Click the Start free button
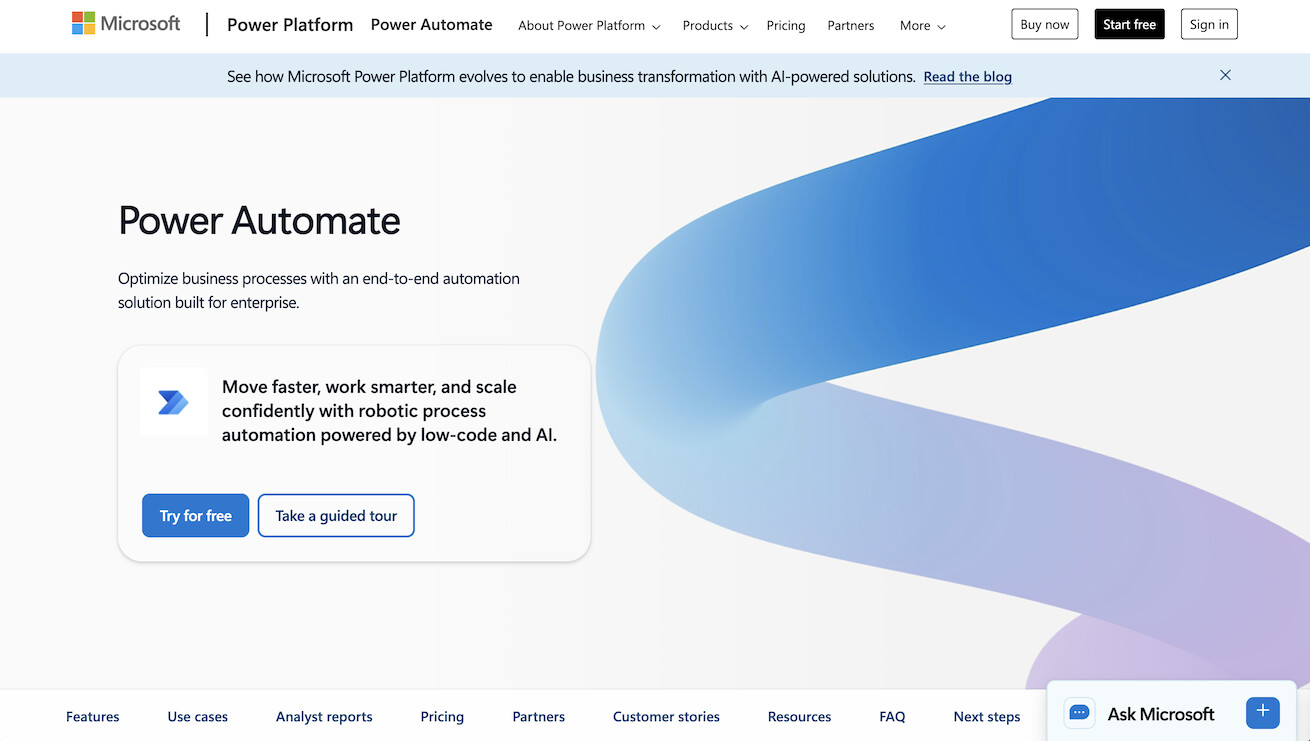Viewport: 1310px width, 741px height. (1129, 23)
